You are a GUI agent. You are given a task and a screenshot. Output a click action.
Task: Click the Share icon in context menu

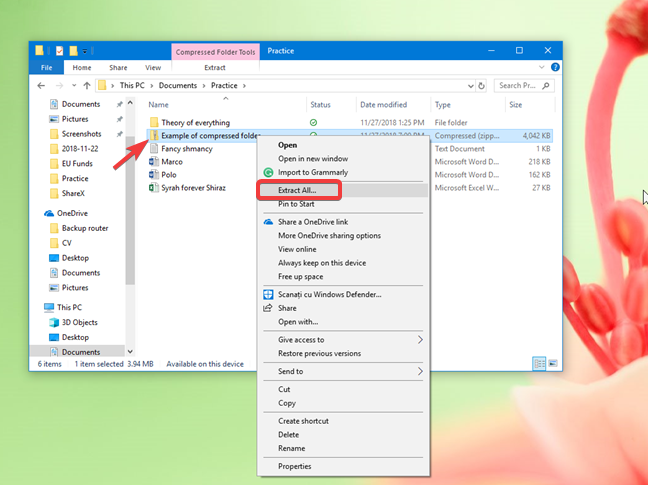pyautogui.click(x=268, y=308)
